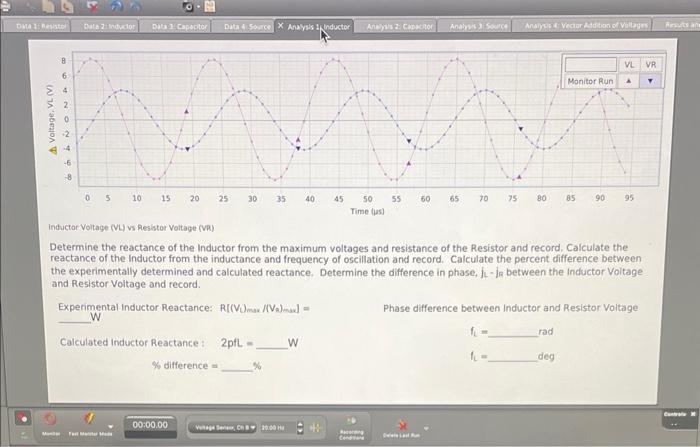Close the Controls panel
The height and width of the screenshot is (447, 700).
693,414
